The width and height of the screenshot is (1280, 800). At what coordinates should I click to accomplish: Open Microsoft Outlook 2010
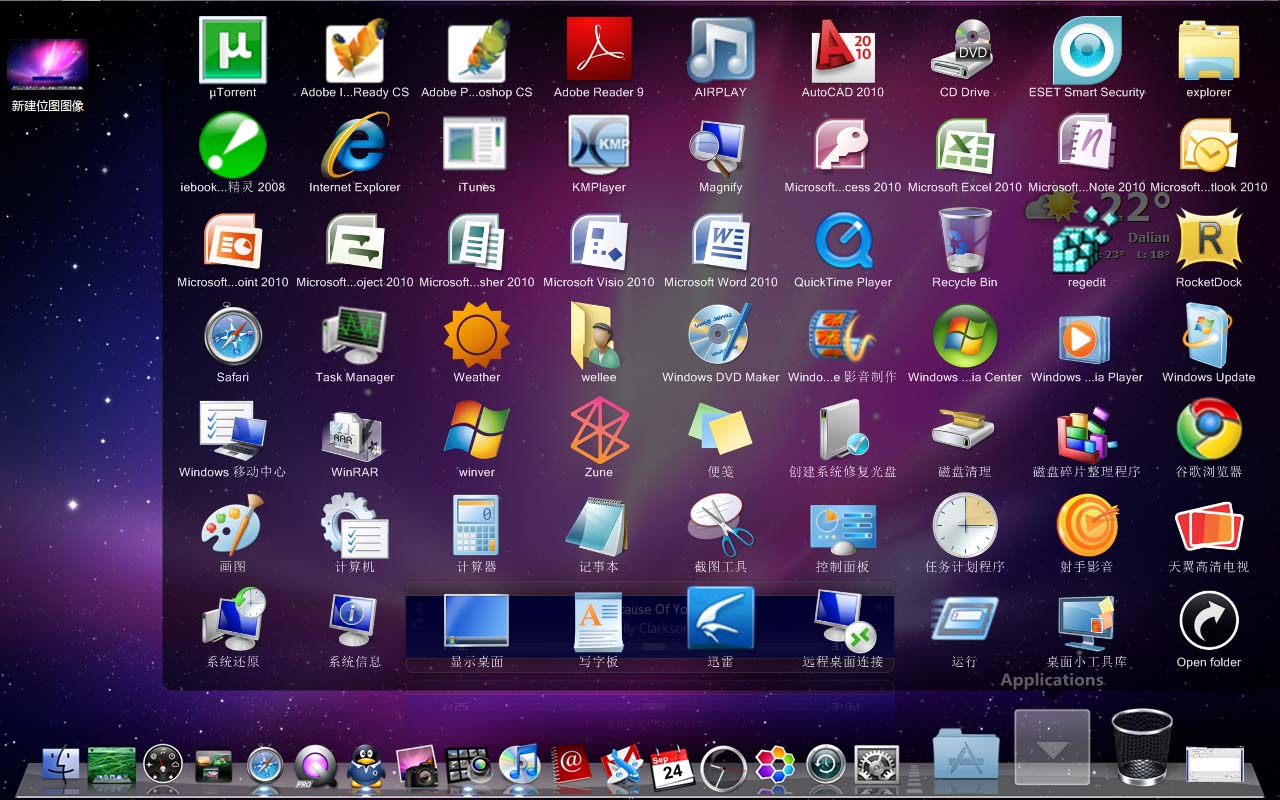[1209, 145]
